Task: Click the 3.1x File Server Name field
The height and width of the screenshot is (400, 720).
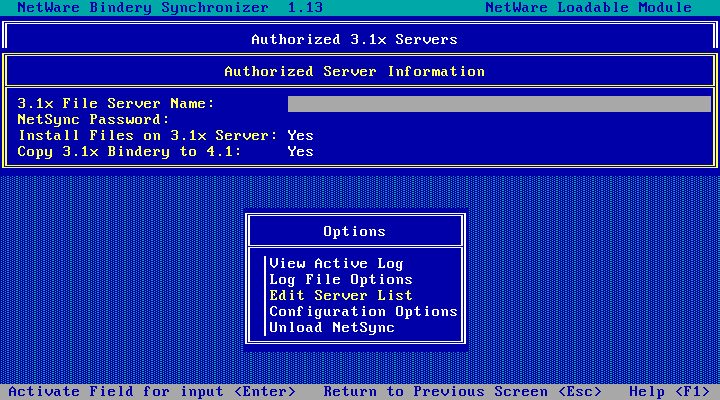Action: point(499,104)
